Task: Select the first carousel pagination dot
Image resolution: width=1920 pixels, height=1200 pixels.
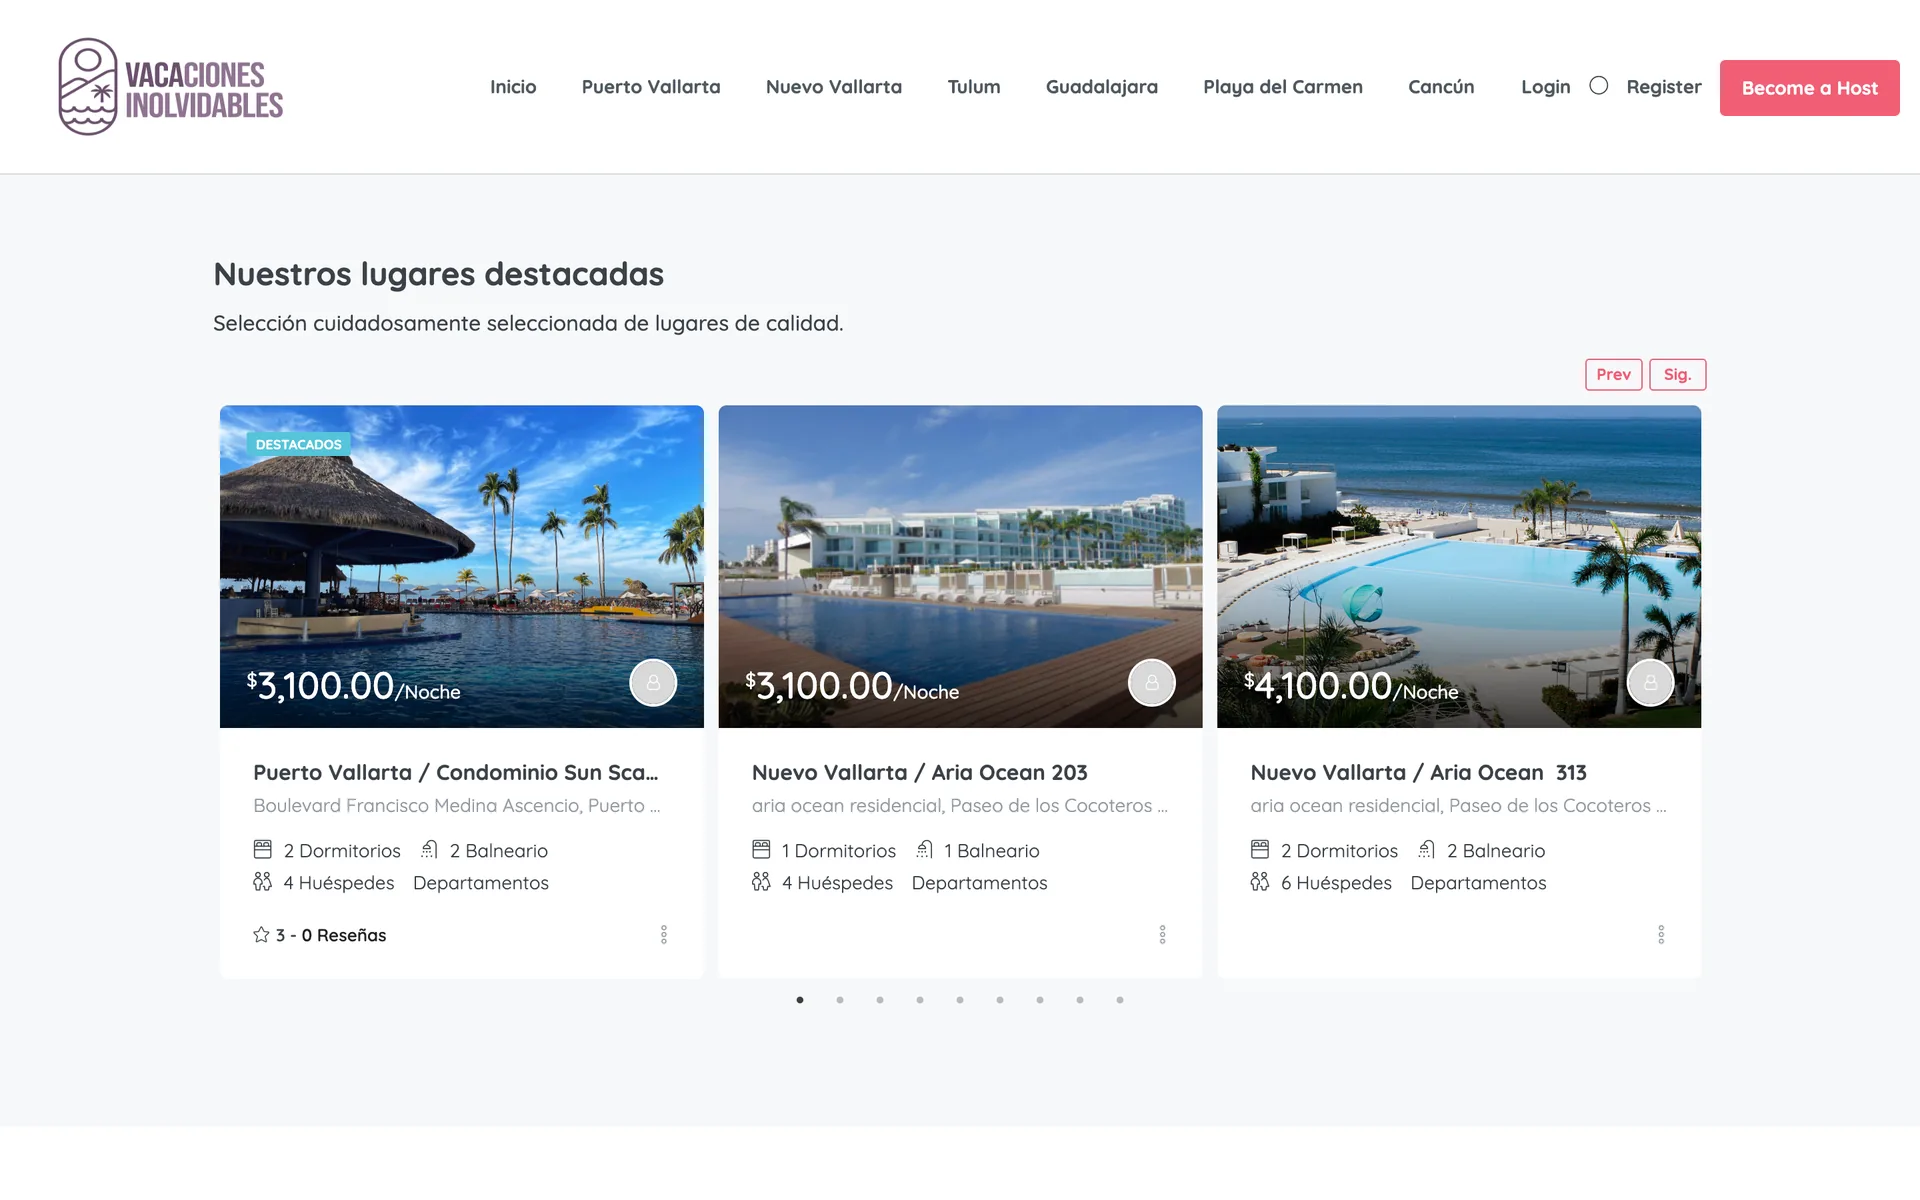Action: [x=800, y=1000]
